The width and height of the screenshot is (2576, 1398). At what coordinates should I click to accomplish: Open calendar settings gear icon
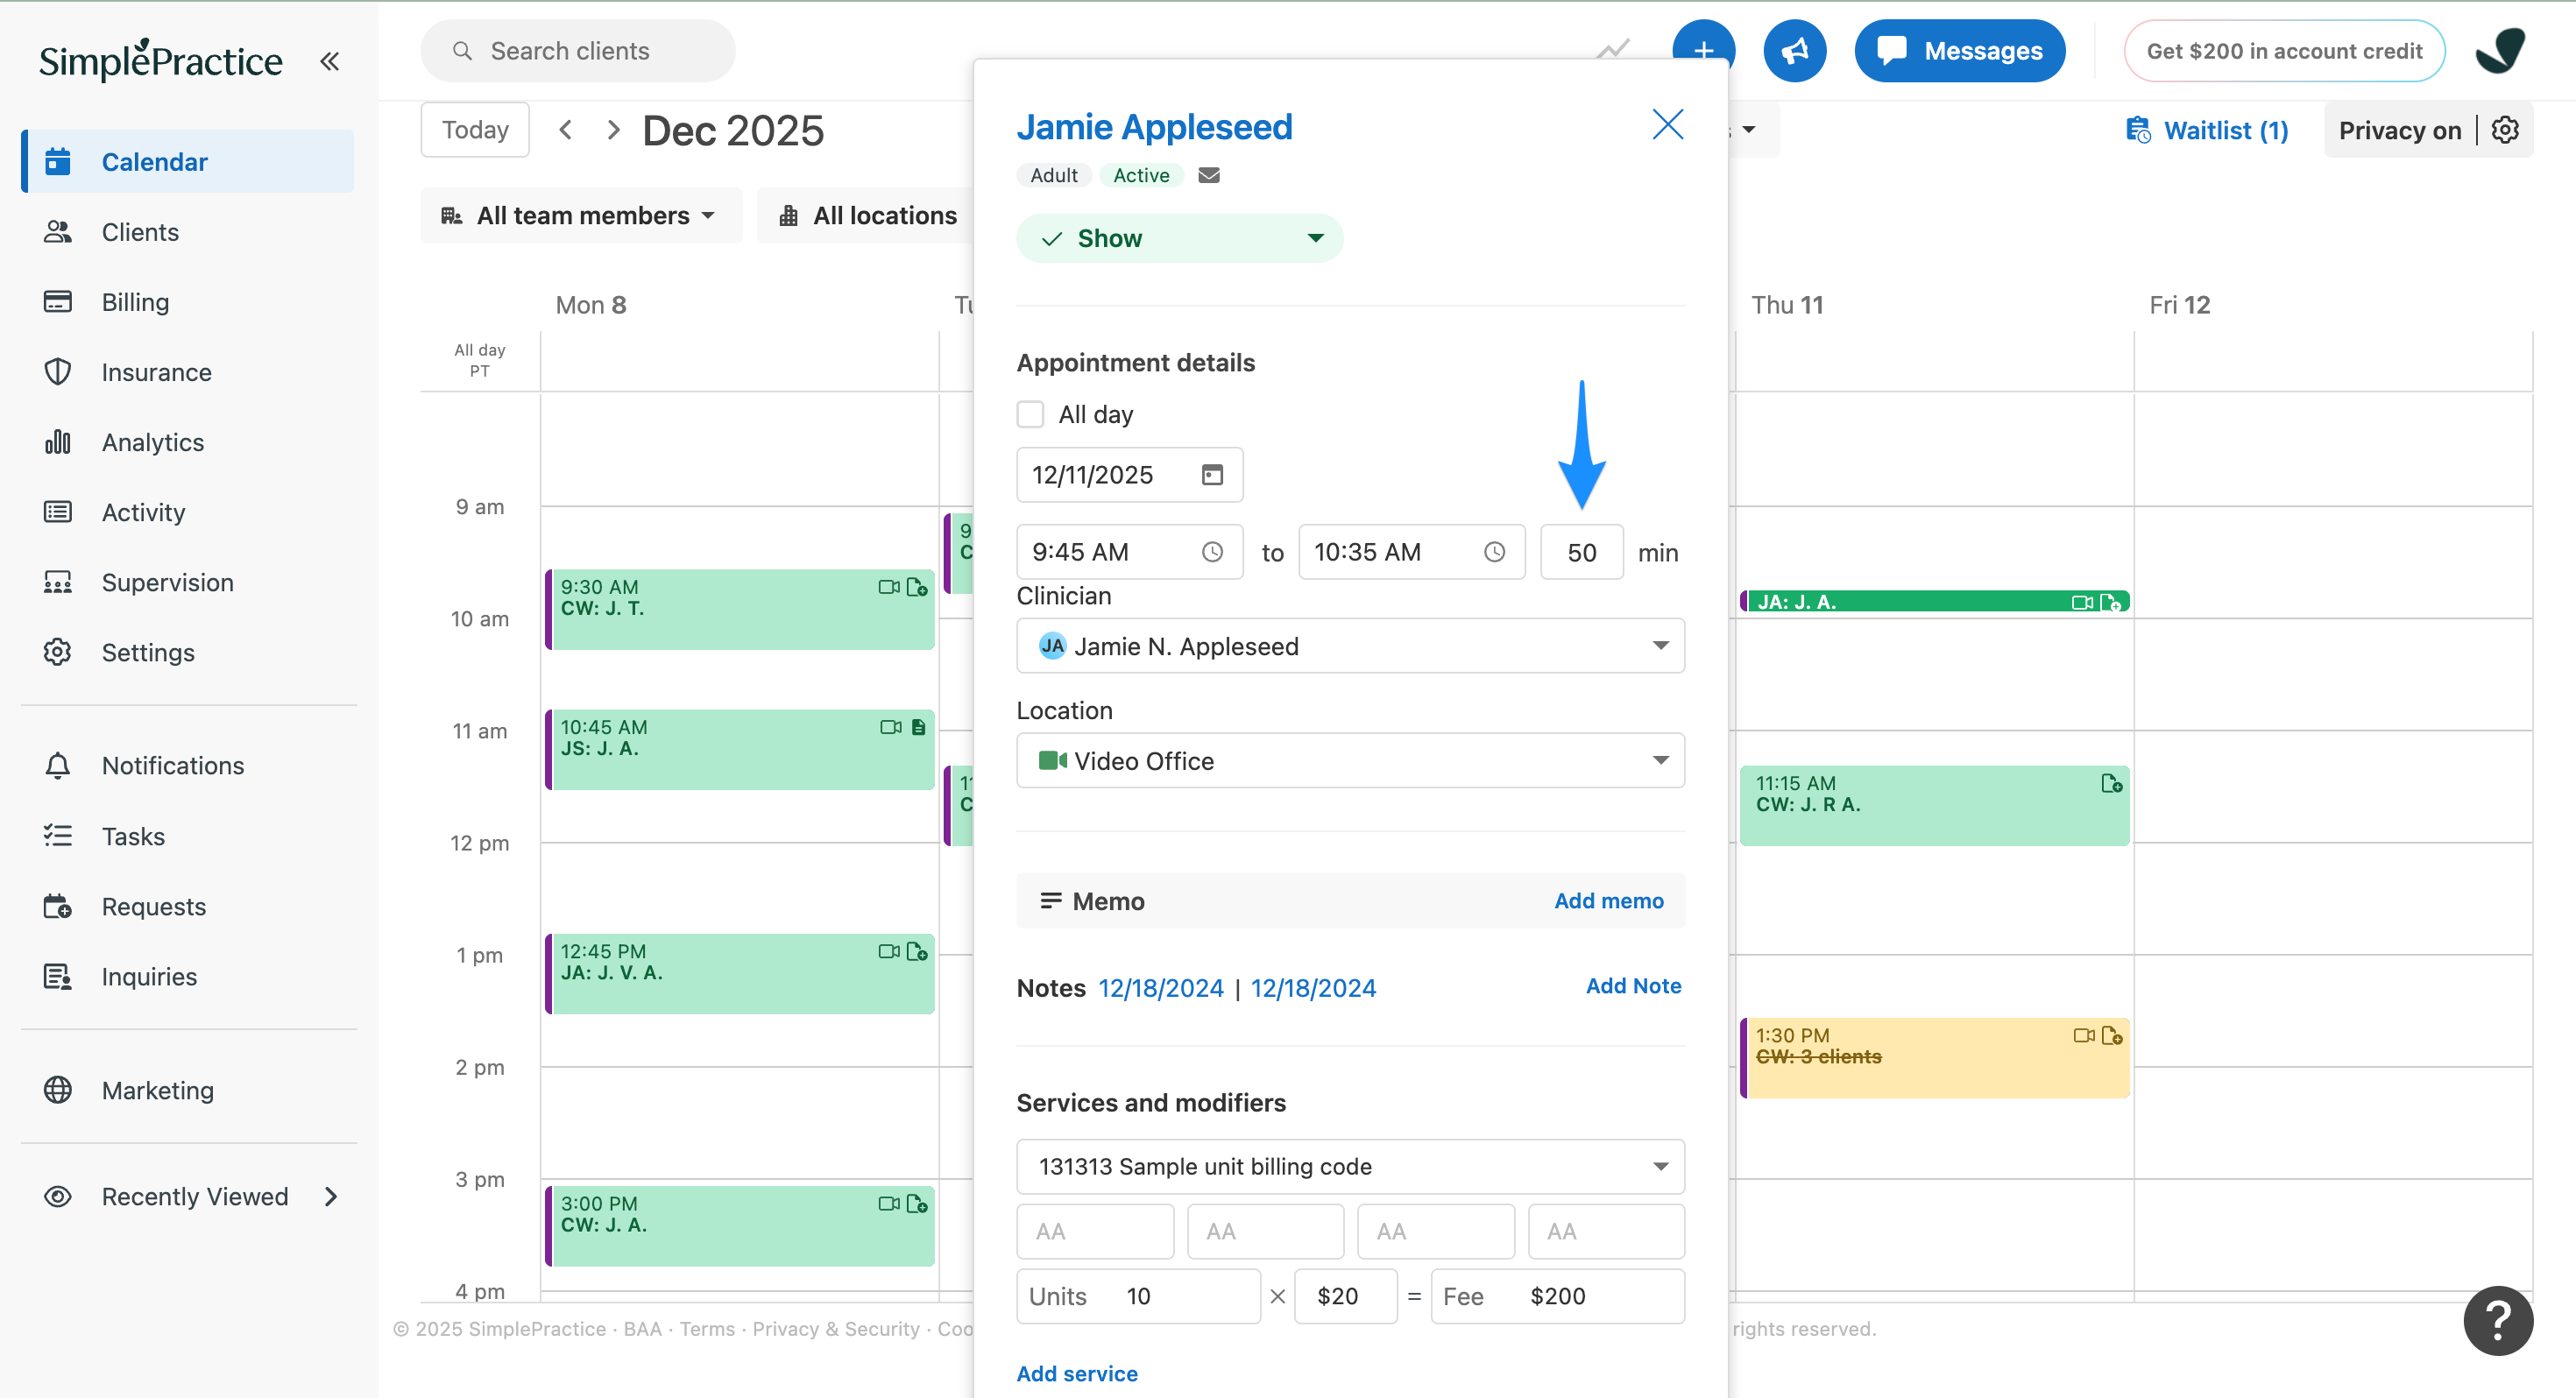point(2505,130)
